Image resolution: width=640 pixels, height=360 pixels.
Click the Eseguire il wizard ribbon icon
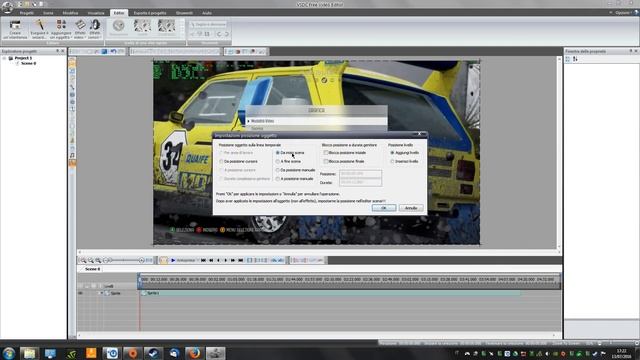(x=39, y=29)
